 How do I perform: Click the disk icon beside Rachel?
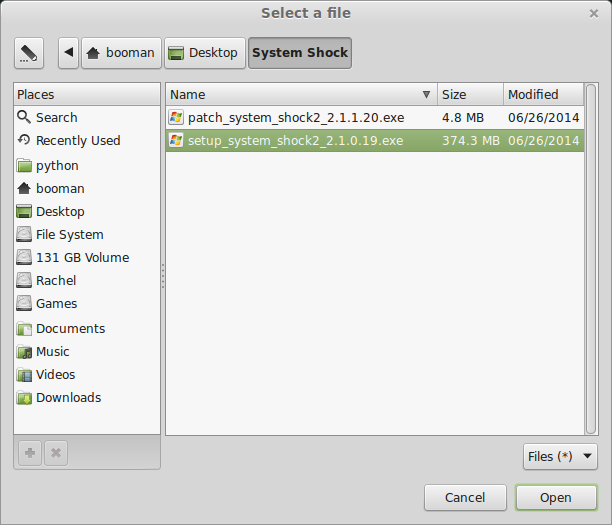pyautogui.click(x=24, y=280)
